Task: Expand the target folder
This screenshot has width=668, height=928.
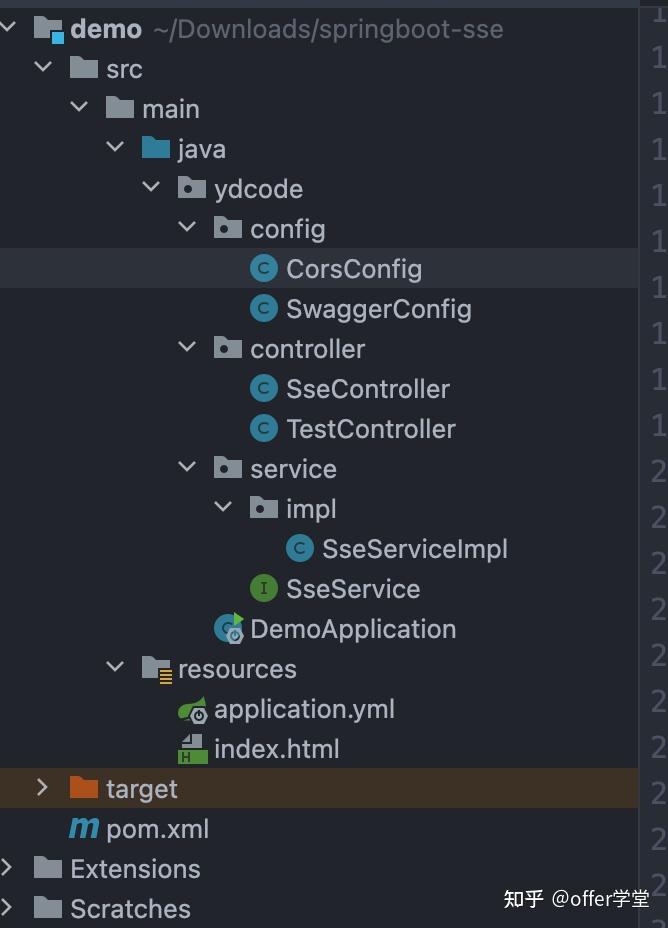Action: coord(42,788)
